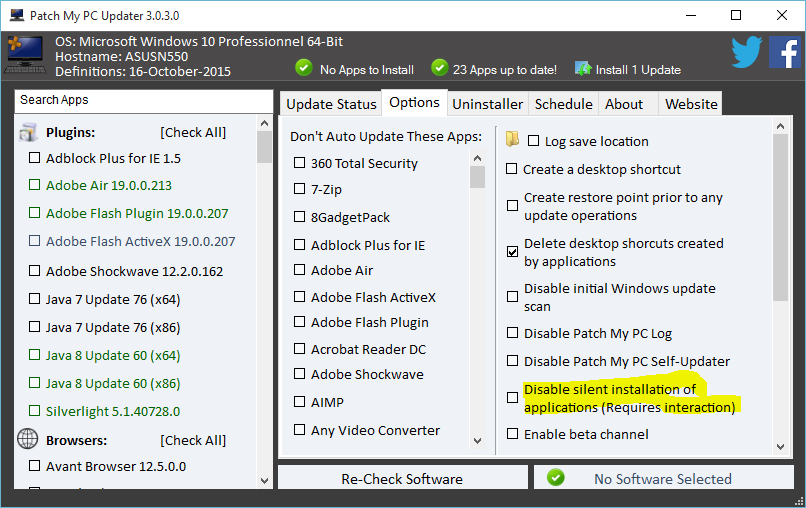Click the No Software Selected button
The height and width of the screenshot is (508, 806).
[x=664, y=478]
